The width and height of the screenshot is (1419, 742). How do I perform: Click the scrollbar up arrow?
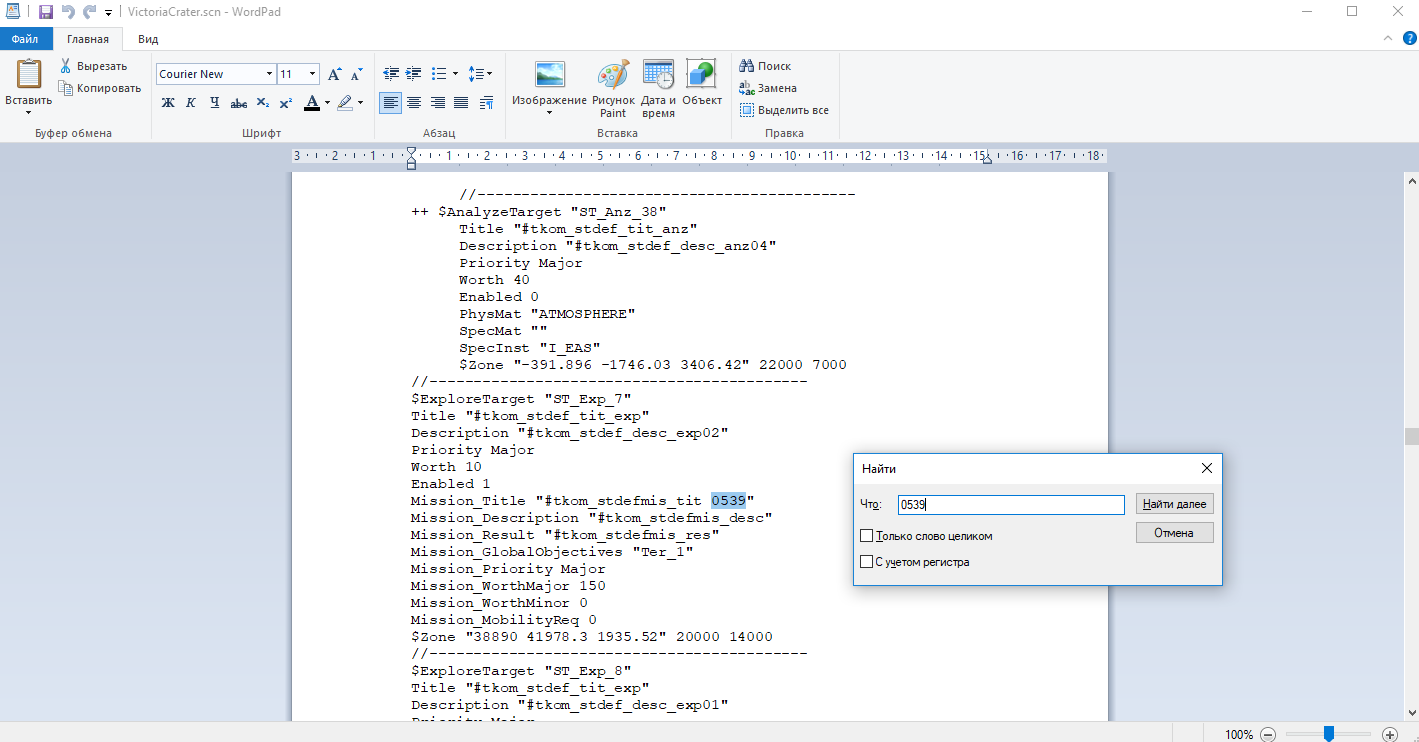[1411, 182]
